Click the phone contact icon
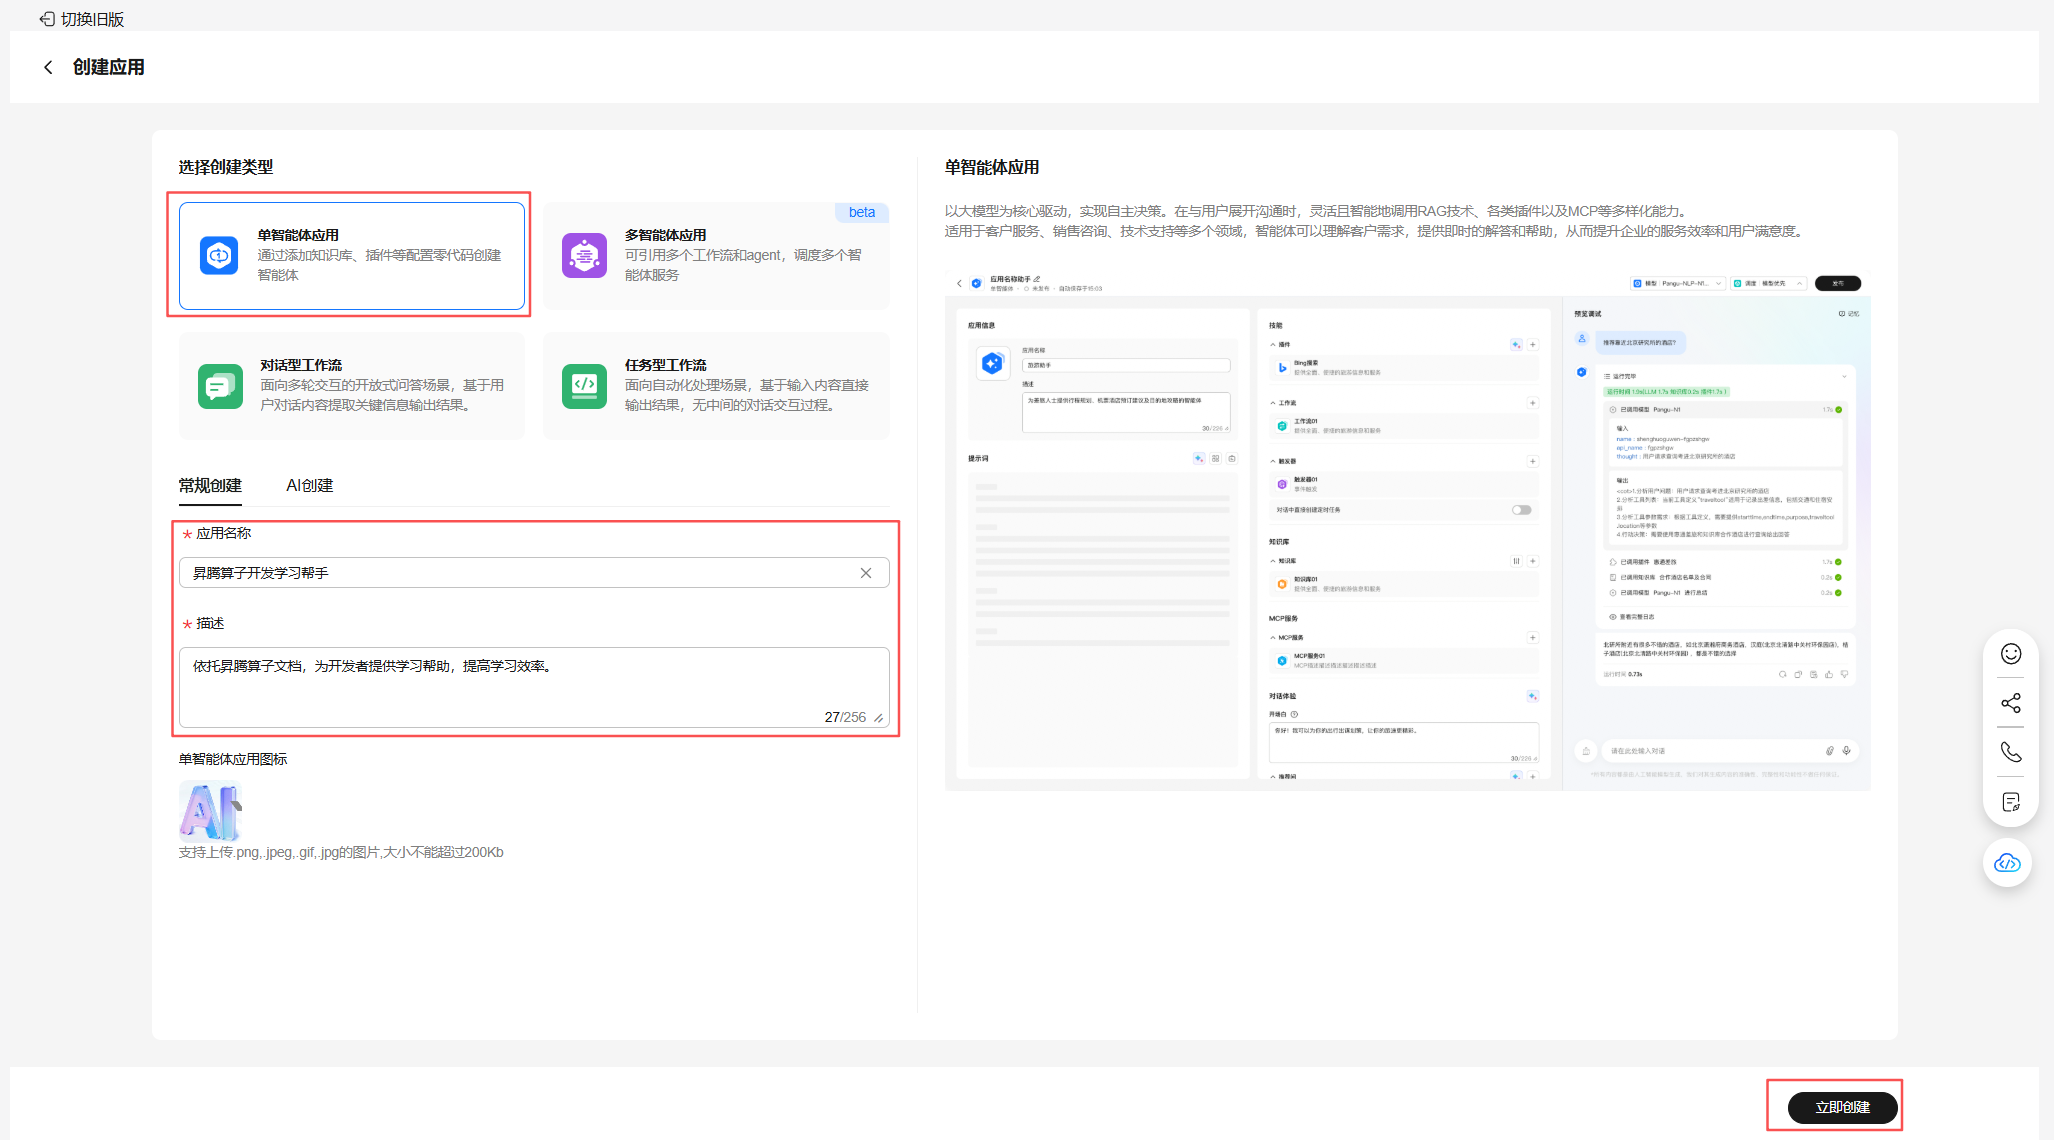This screenshot has height=1140, width=2054. (2011, 752)
